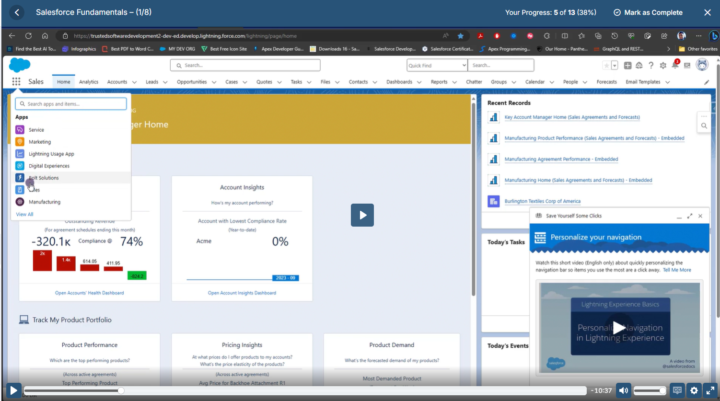Select the Service app icon

(x=20, y=130)
